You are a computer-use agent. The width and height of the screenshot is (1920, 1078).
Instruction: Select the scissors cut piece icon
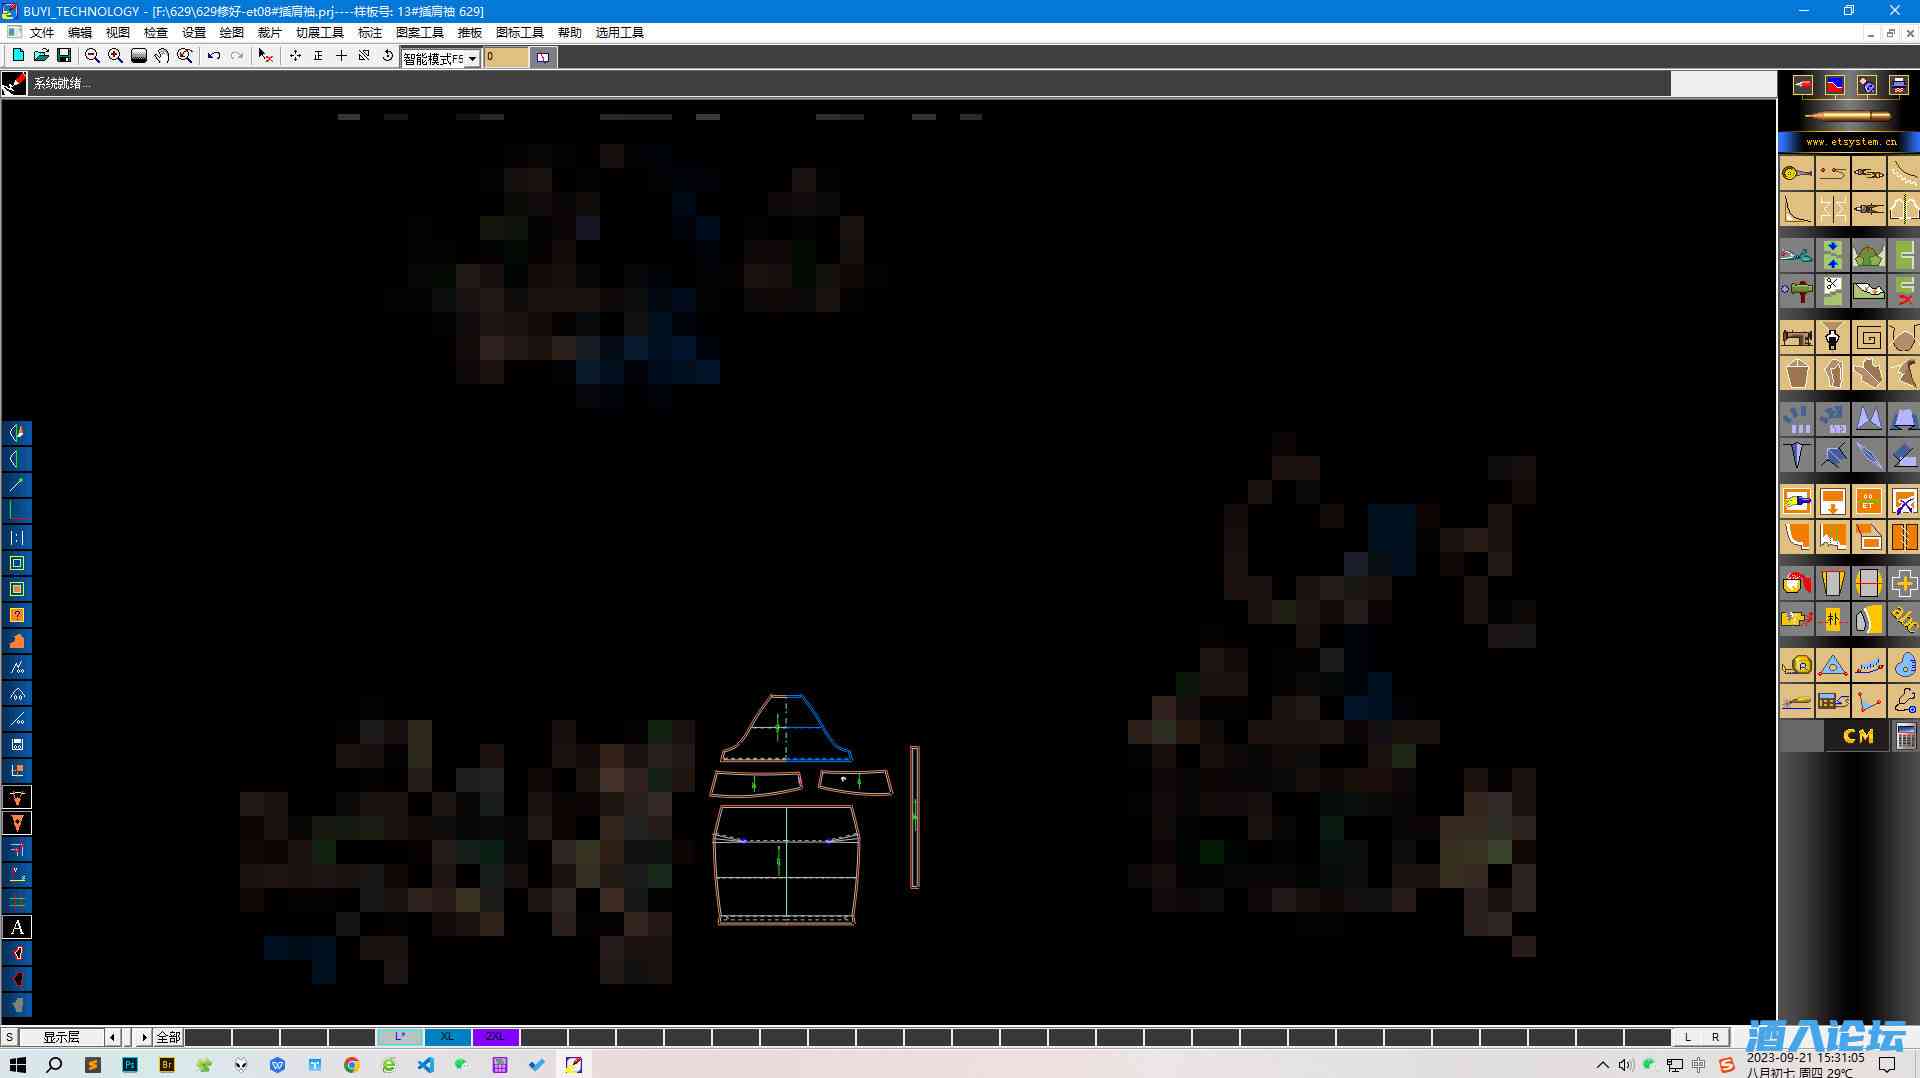(1833, 291)
